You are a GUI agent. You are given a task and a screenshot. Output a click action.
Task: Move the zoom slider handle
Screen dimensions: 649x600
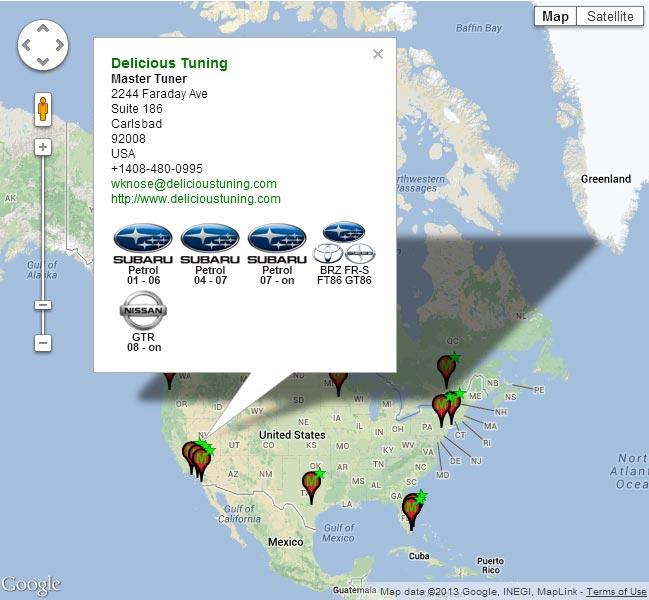tap(43, 305)
